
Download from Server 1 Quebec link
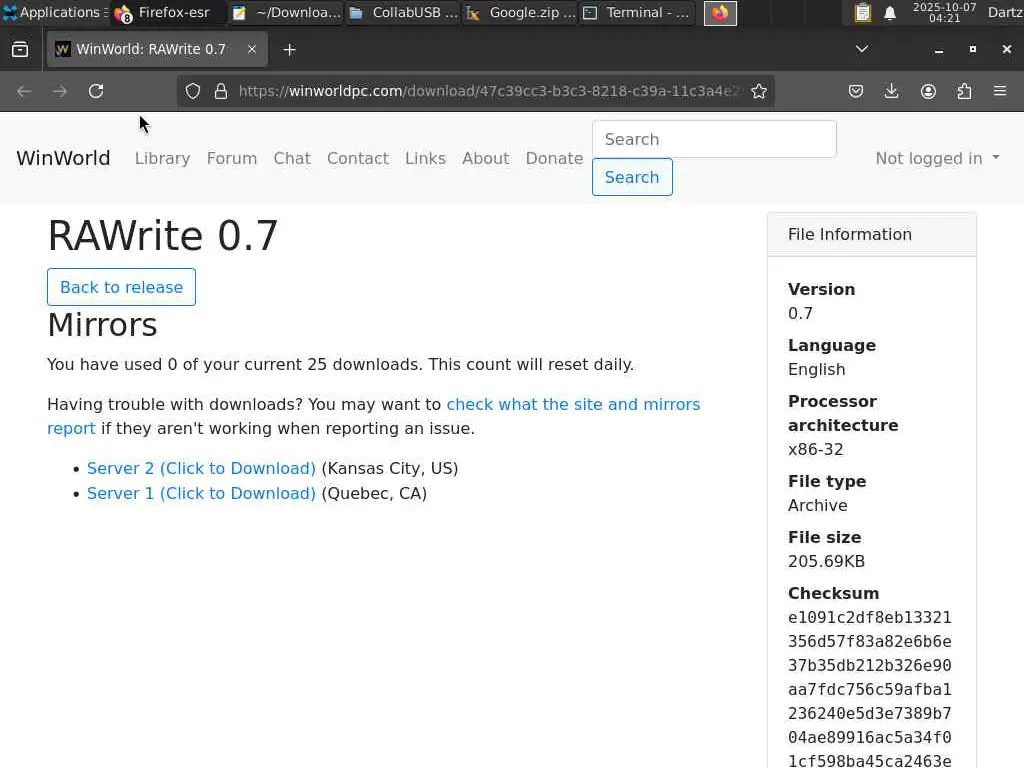point(201,493)
